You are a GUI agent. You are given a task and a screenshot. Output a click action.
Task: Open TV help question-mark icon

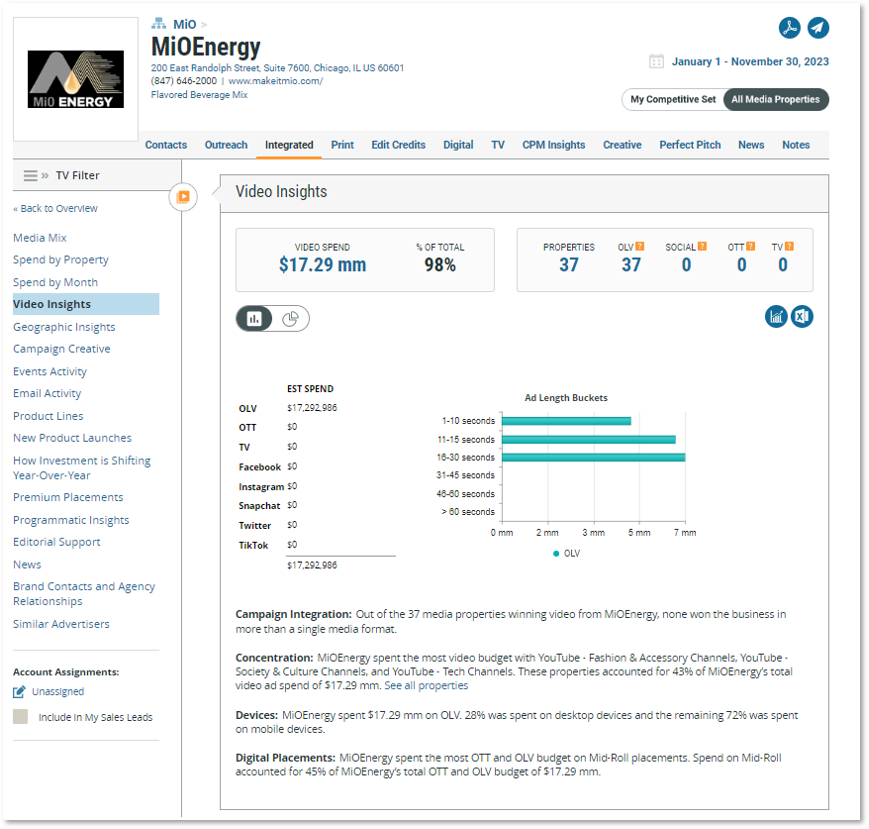coord(789,246)
